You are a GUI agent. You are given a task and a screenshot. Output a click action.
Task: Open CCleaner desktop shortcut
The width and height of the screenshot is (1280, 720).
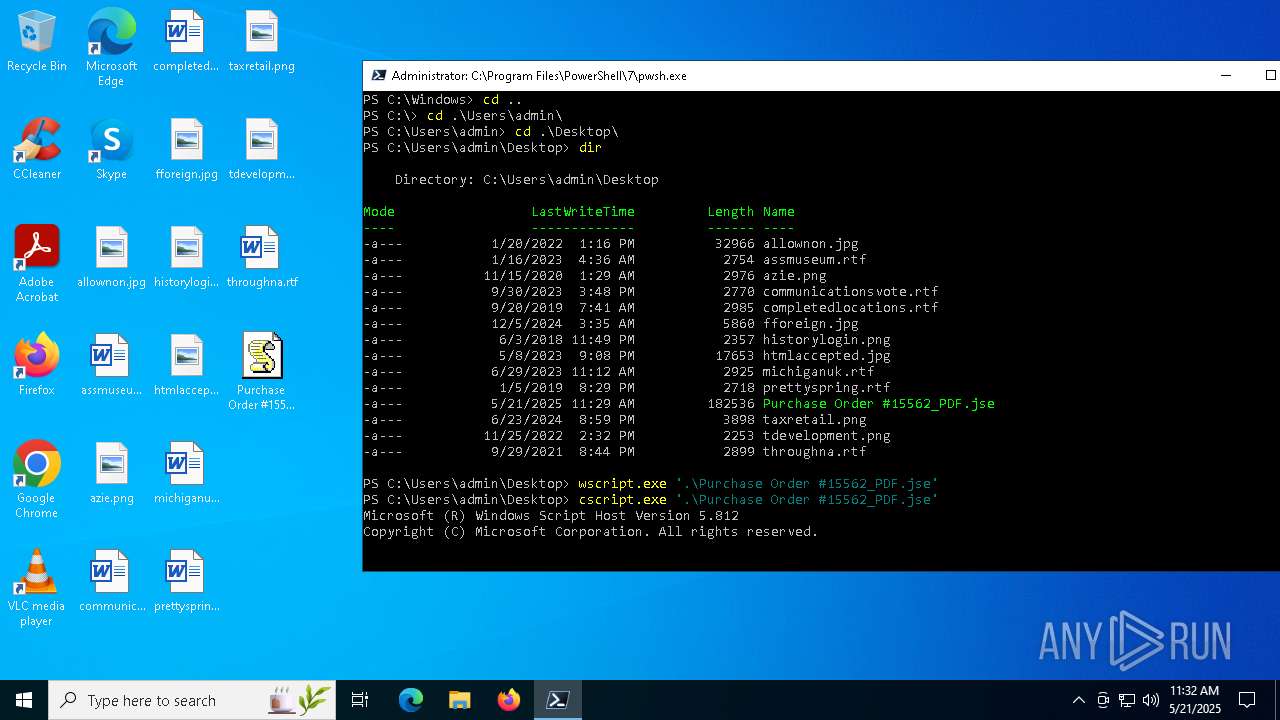click(x=37, y=150)
